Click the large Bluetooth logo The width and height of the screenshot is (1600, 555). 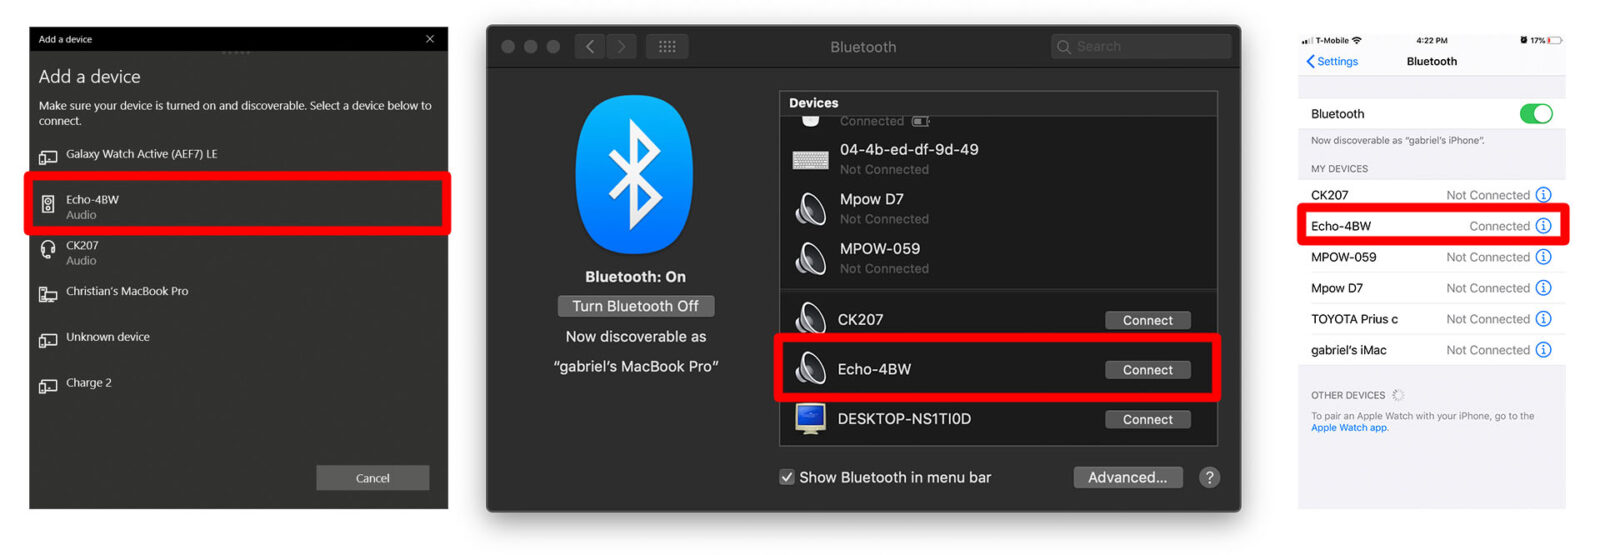(x=635, y=174)
